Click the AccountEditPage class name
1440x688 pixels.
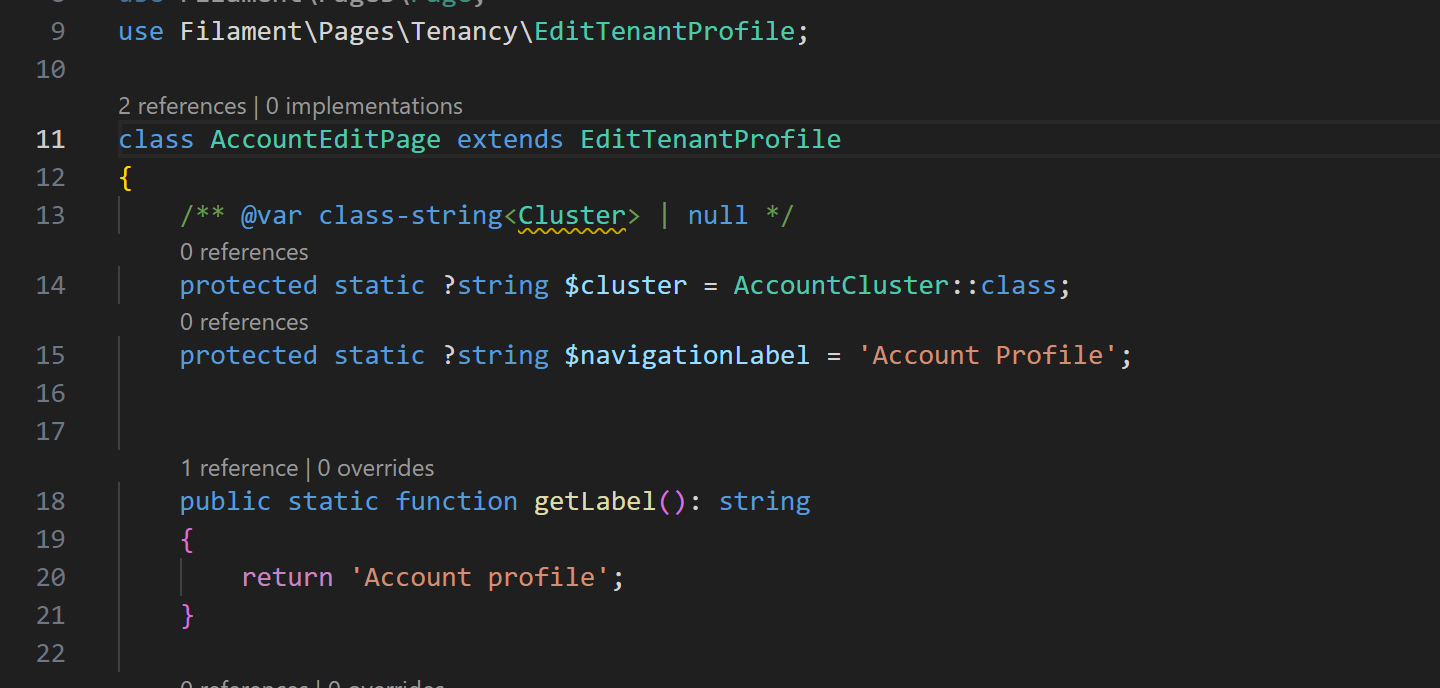(325, 139)
